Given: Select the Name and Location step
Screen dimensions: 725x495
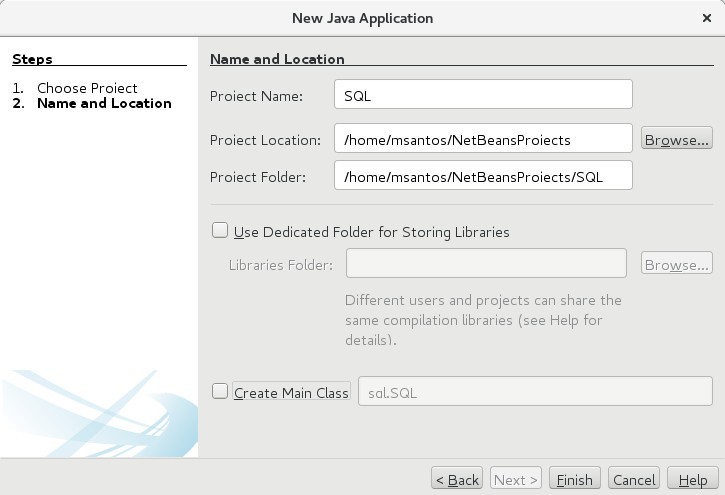Looking at the screenshot, I should [104, 103].
